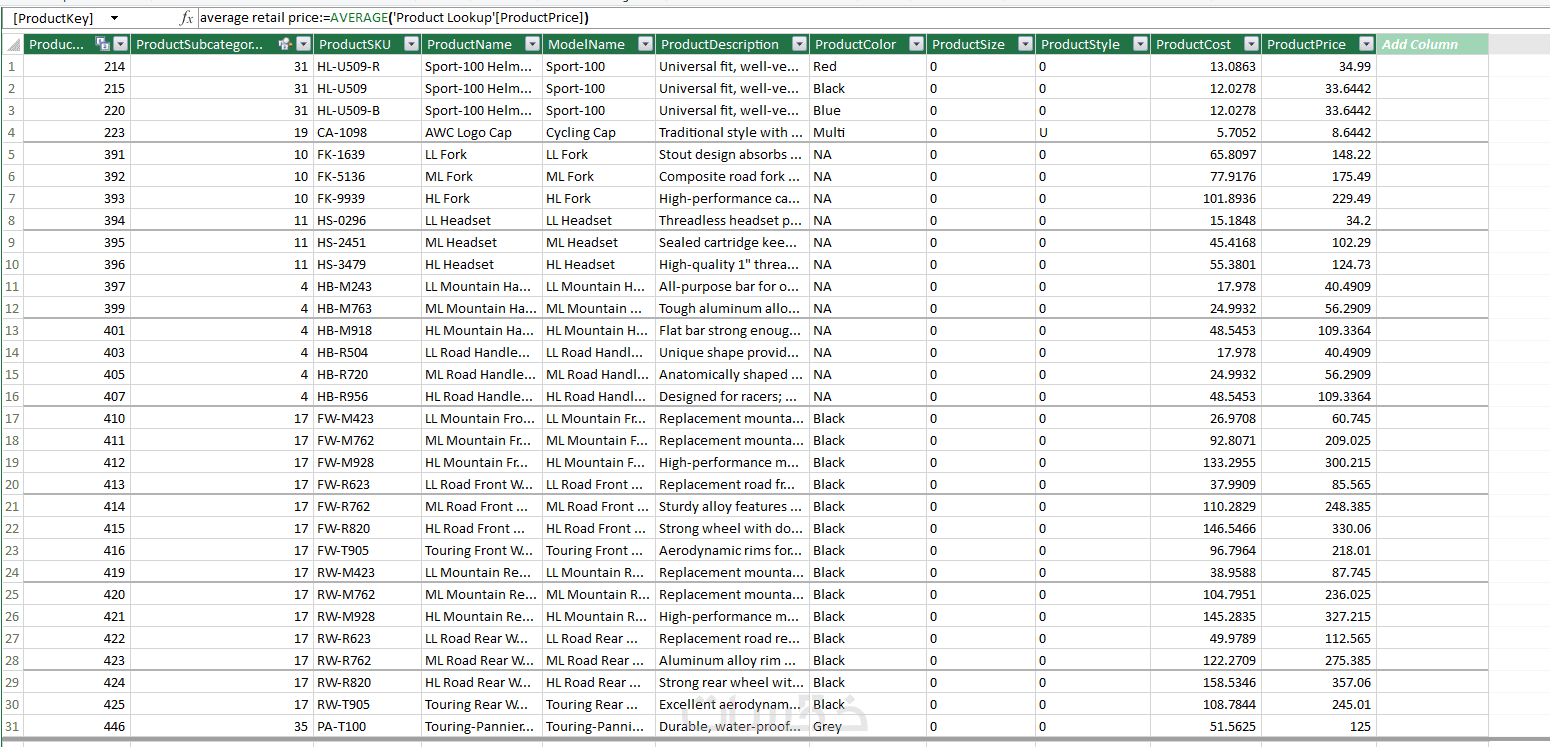Open the ProductSKU column filter dropdown

click(411, 44)
